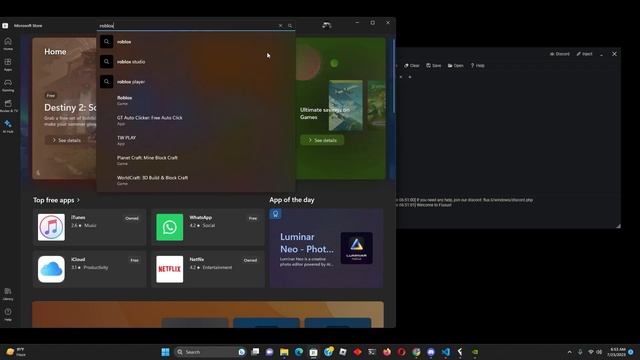
Task: Open File Explorer from the taskbar
Action: point(284,352)
